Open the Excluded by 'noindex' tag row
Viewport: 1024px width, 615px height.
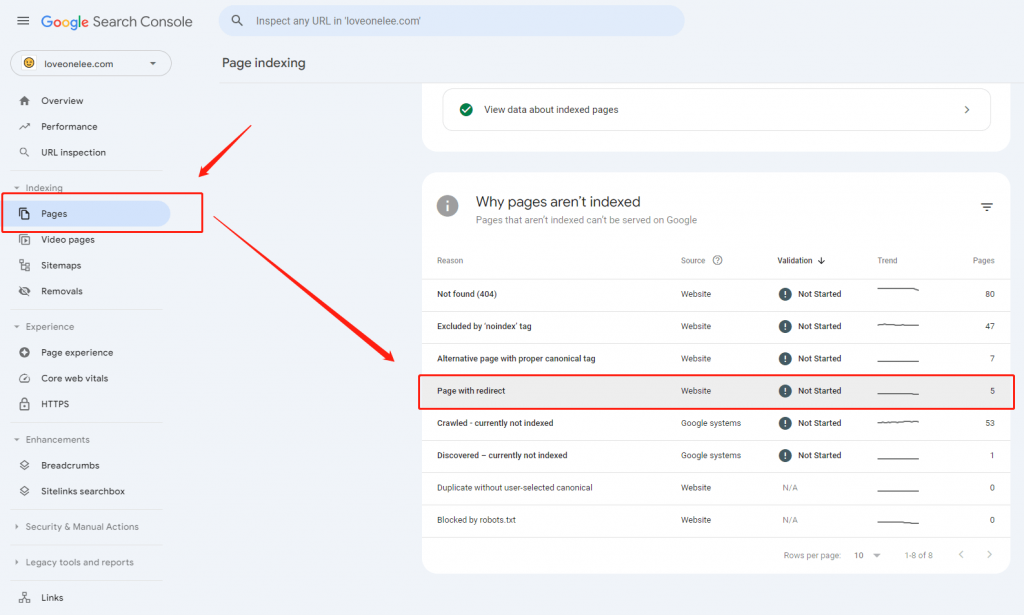(716, 326)
